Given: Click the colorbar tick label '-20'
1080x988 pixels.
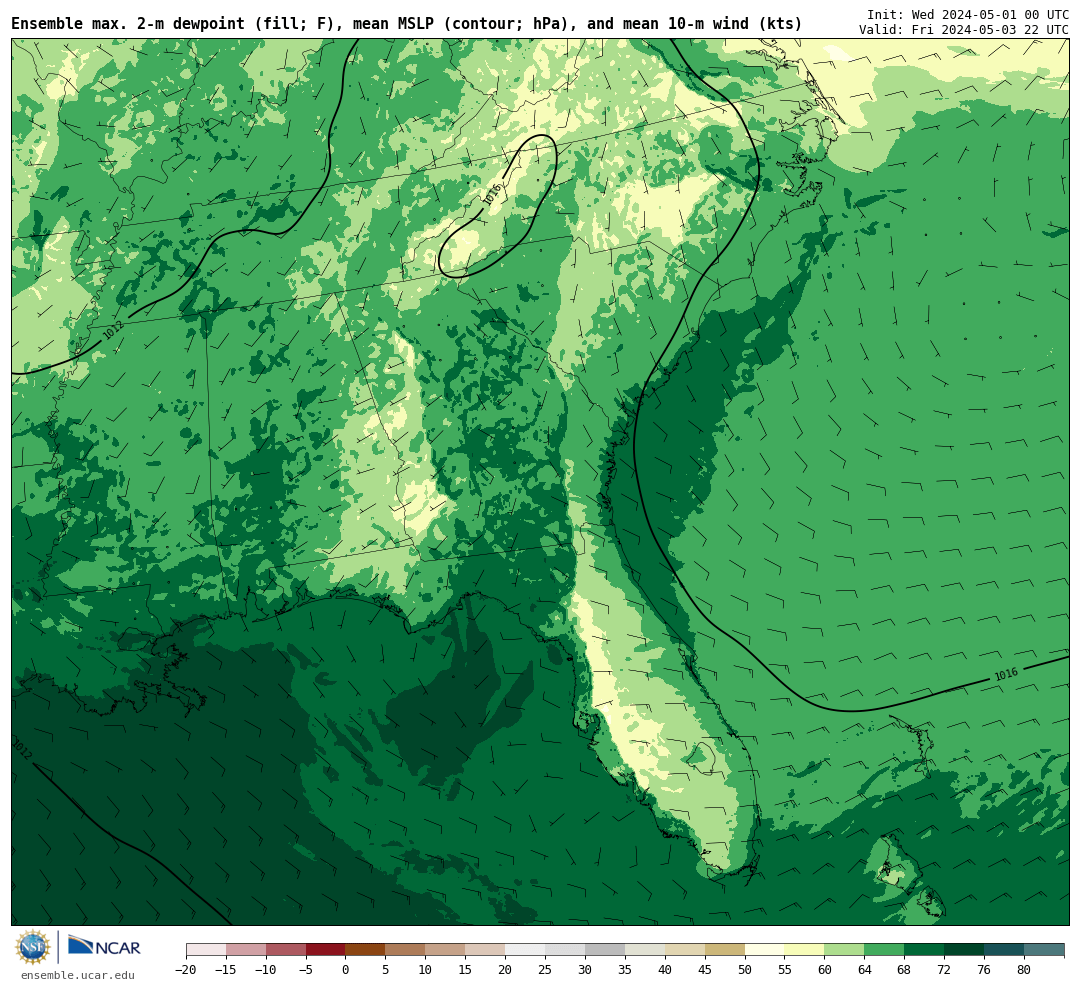Looking at the screenshot, I should pyautogui.click(x=186, y=970).
